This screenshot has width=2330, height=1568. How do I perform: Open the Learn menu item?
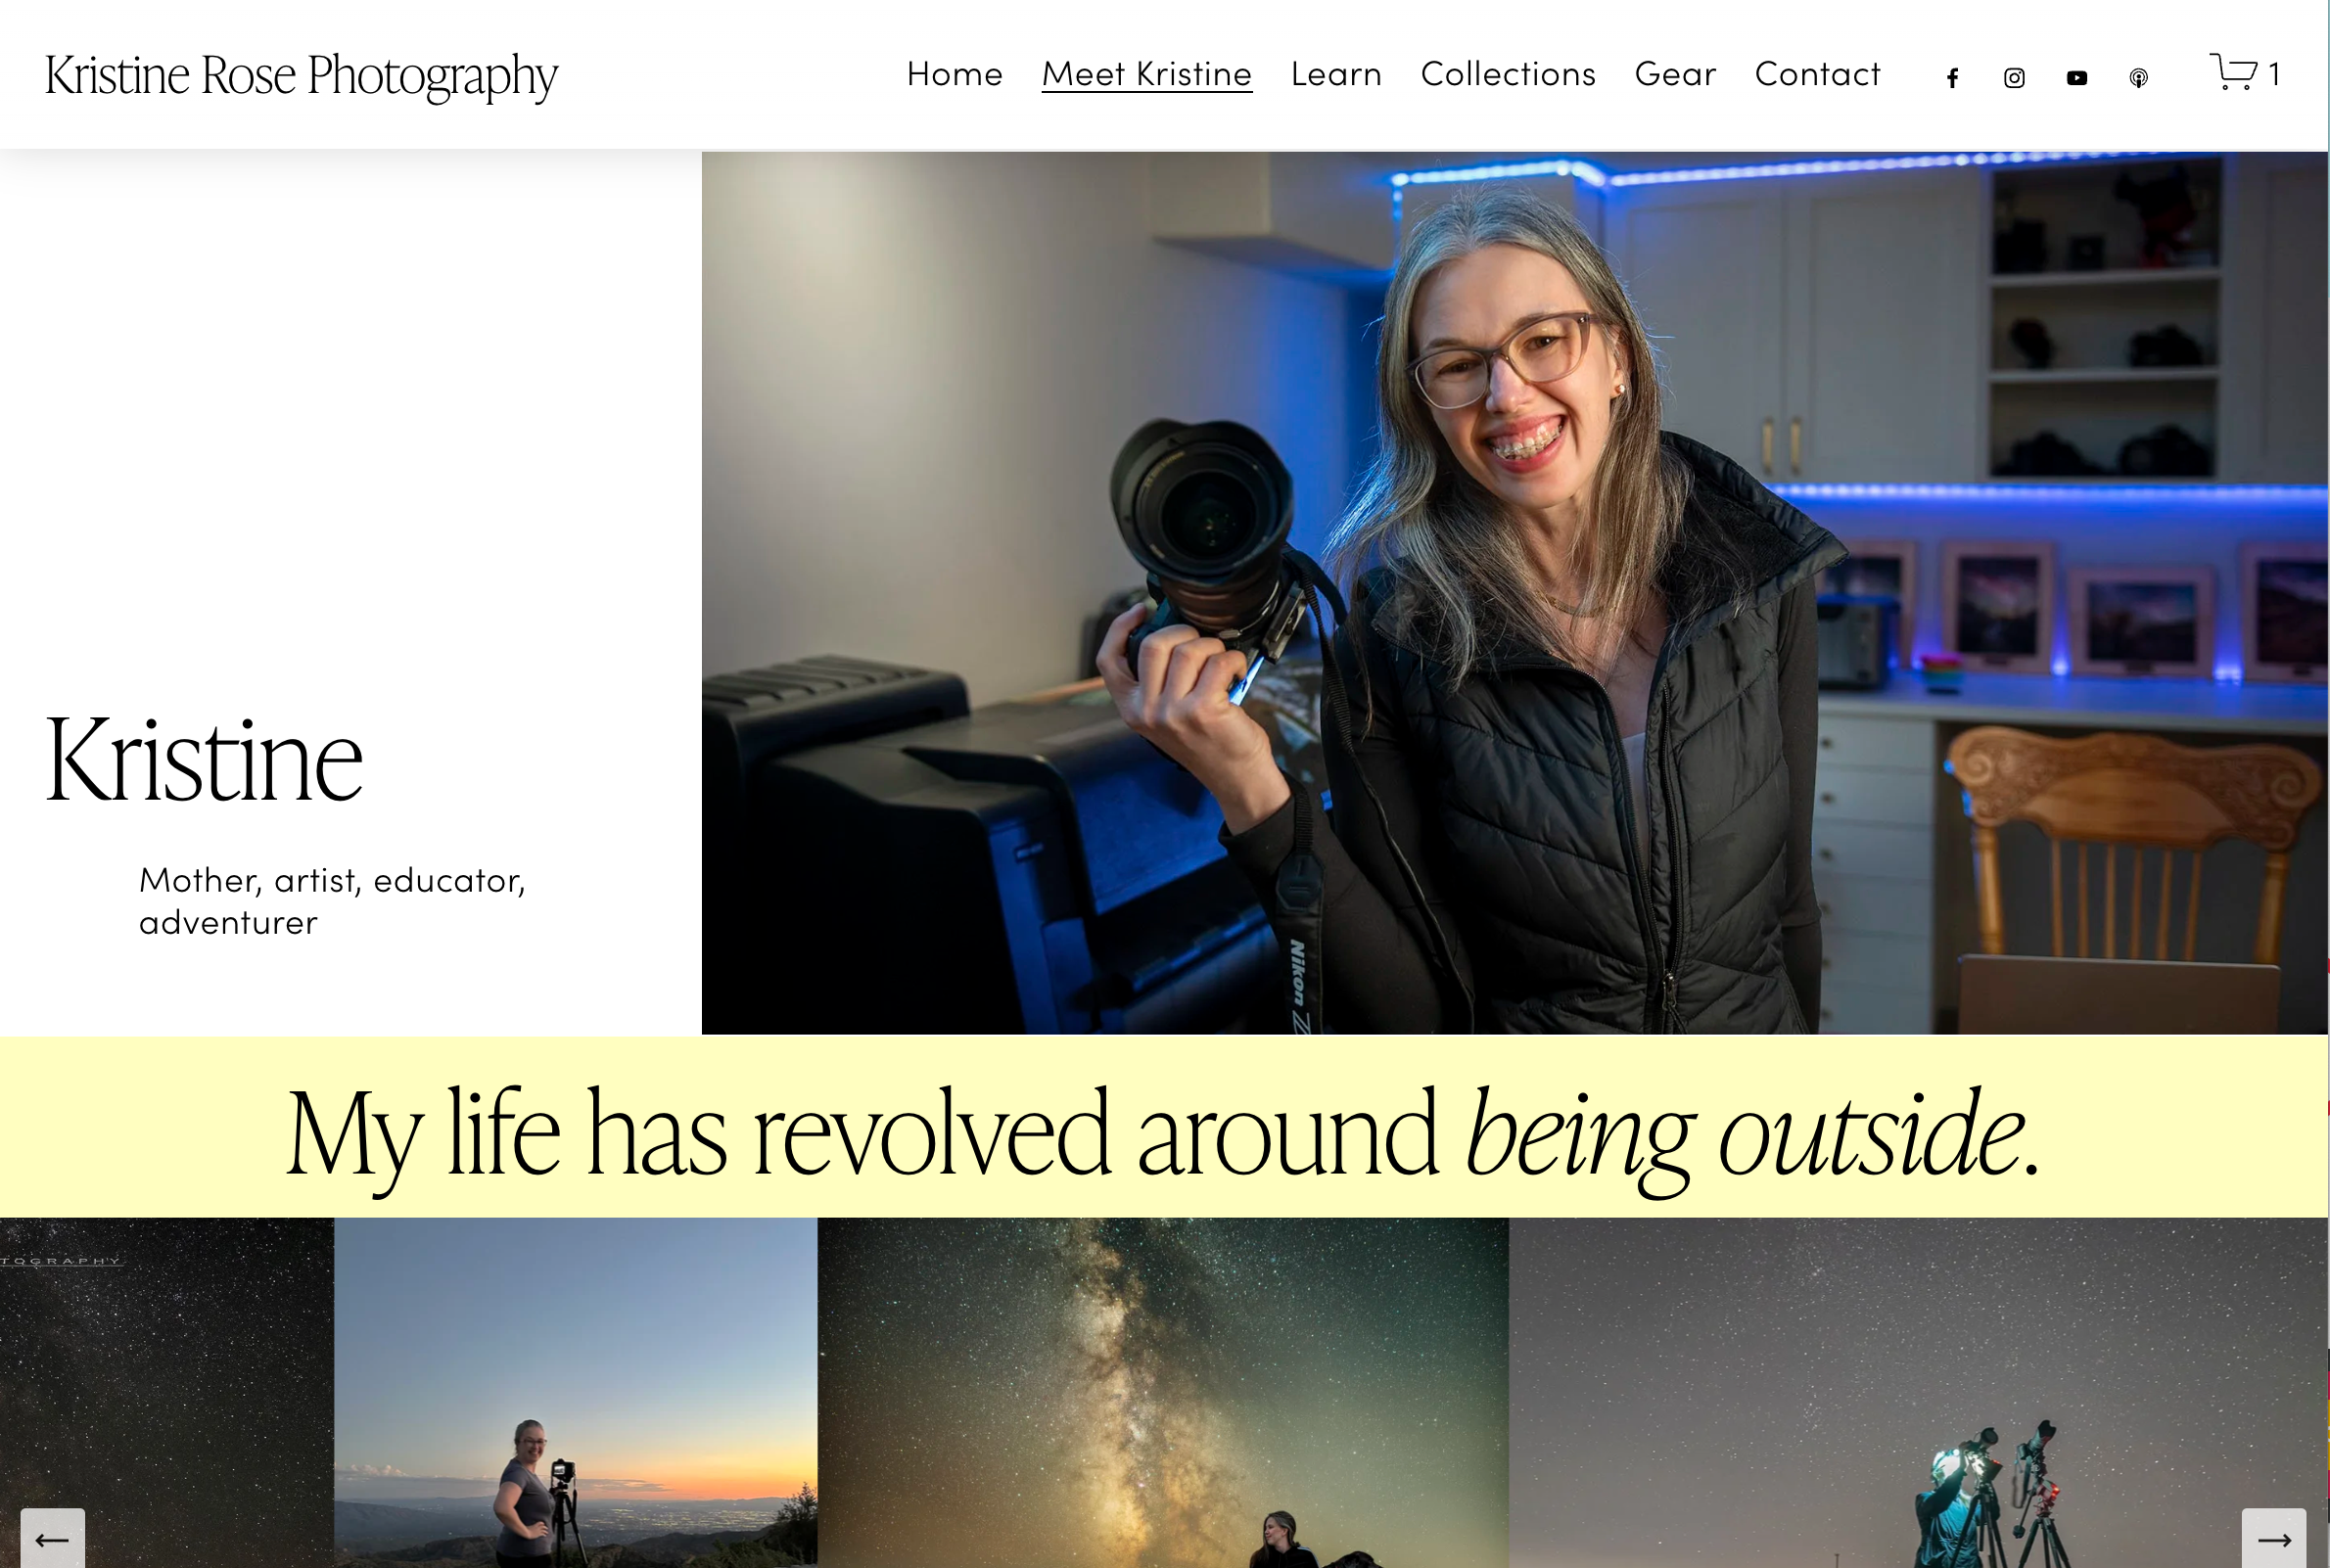tap(1336, 74)
